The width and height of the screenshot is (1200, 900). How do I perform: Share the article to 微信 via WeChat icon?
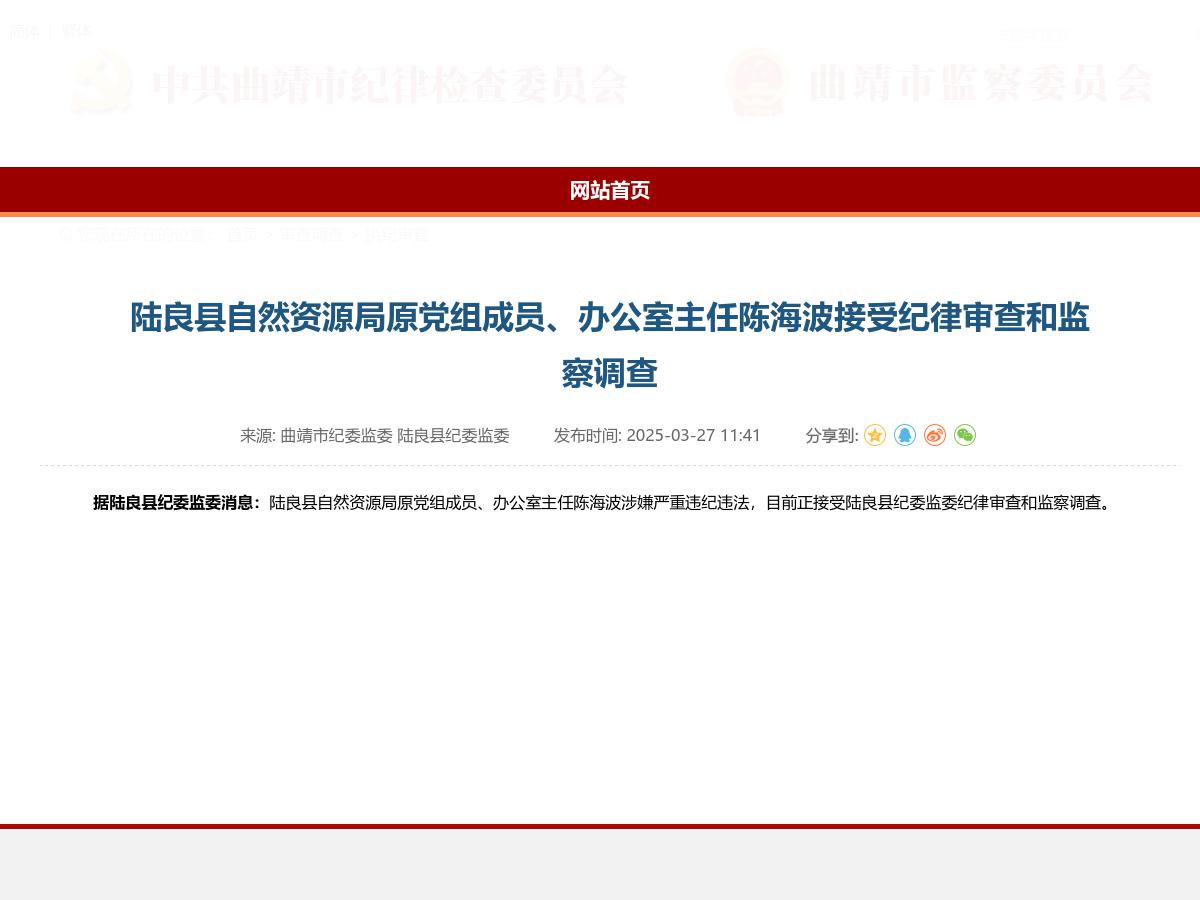click(965, 436)
